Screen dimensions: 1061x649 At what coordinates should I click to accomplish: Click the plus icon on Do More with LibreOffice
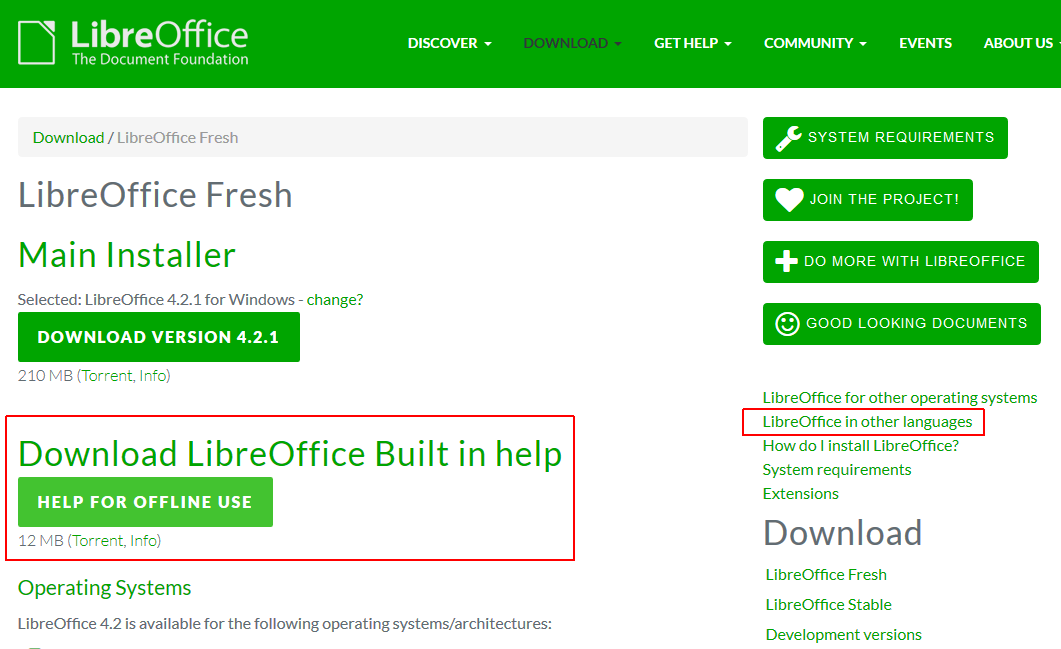coord(786,261)
